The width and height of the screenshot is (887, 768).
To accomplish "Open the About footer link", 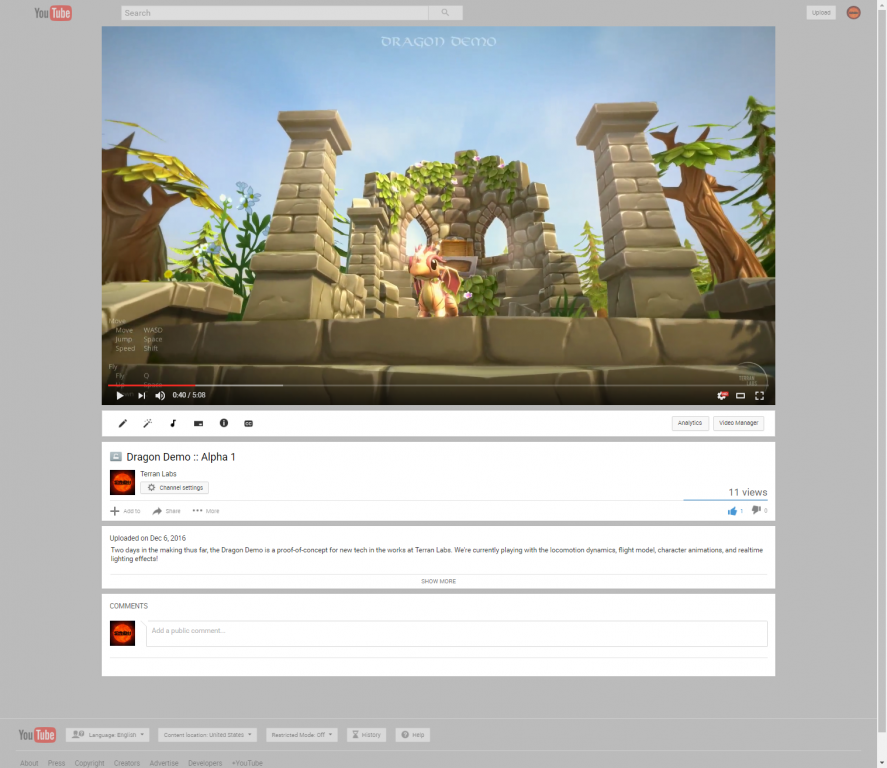I will click(x=29, y=763).
